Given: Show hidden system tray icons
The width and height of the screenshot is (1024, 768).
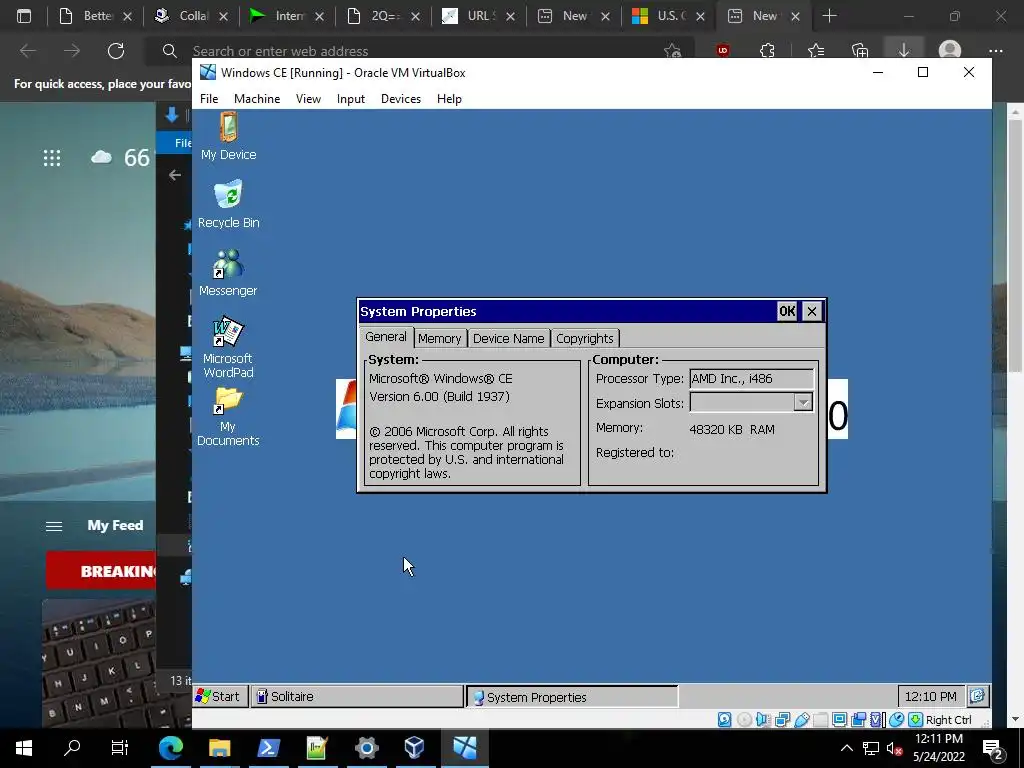Looking at the screenshot, I should click(x=846, y=748).
